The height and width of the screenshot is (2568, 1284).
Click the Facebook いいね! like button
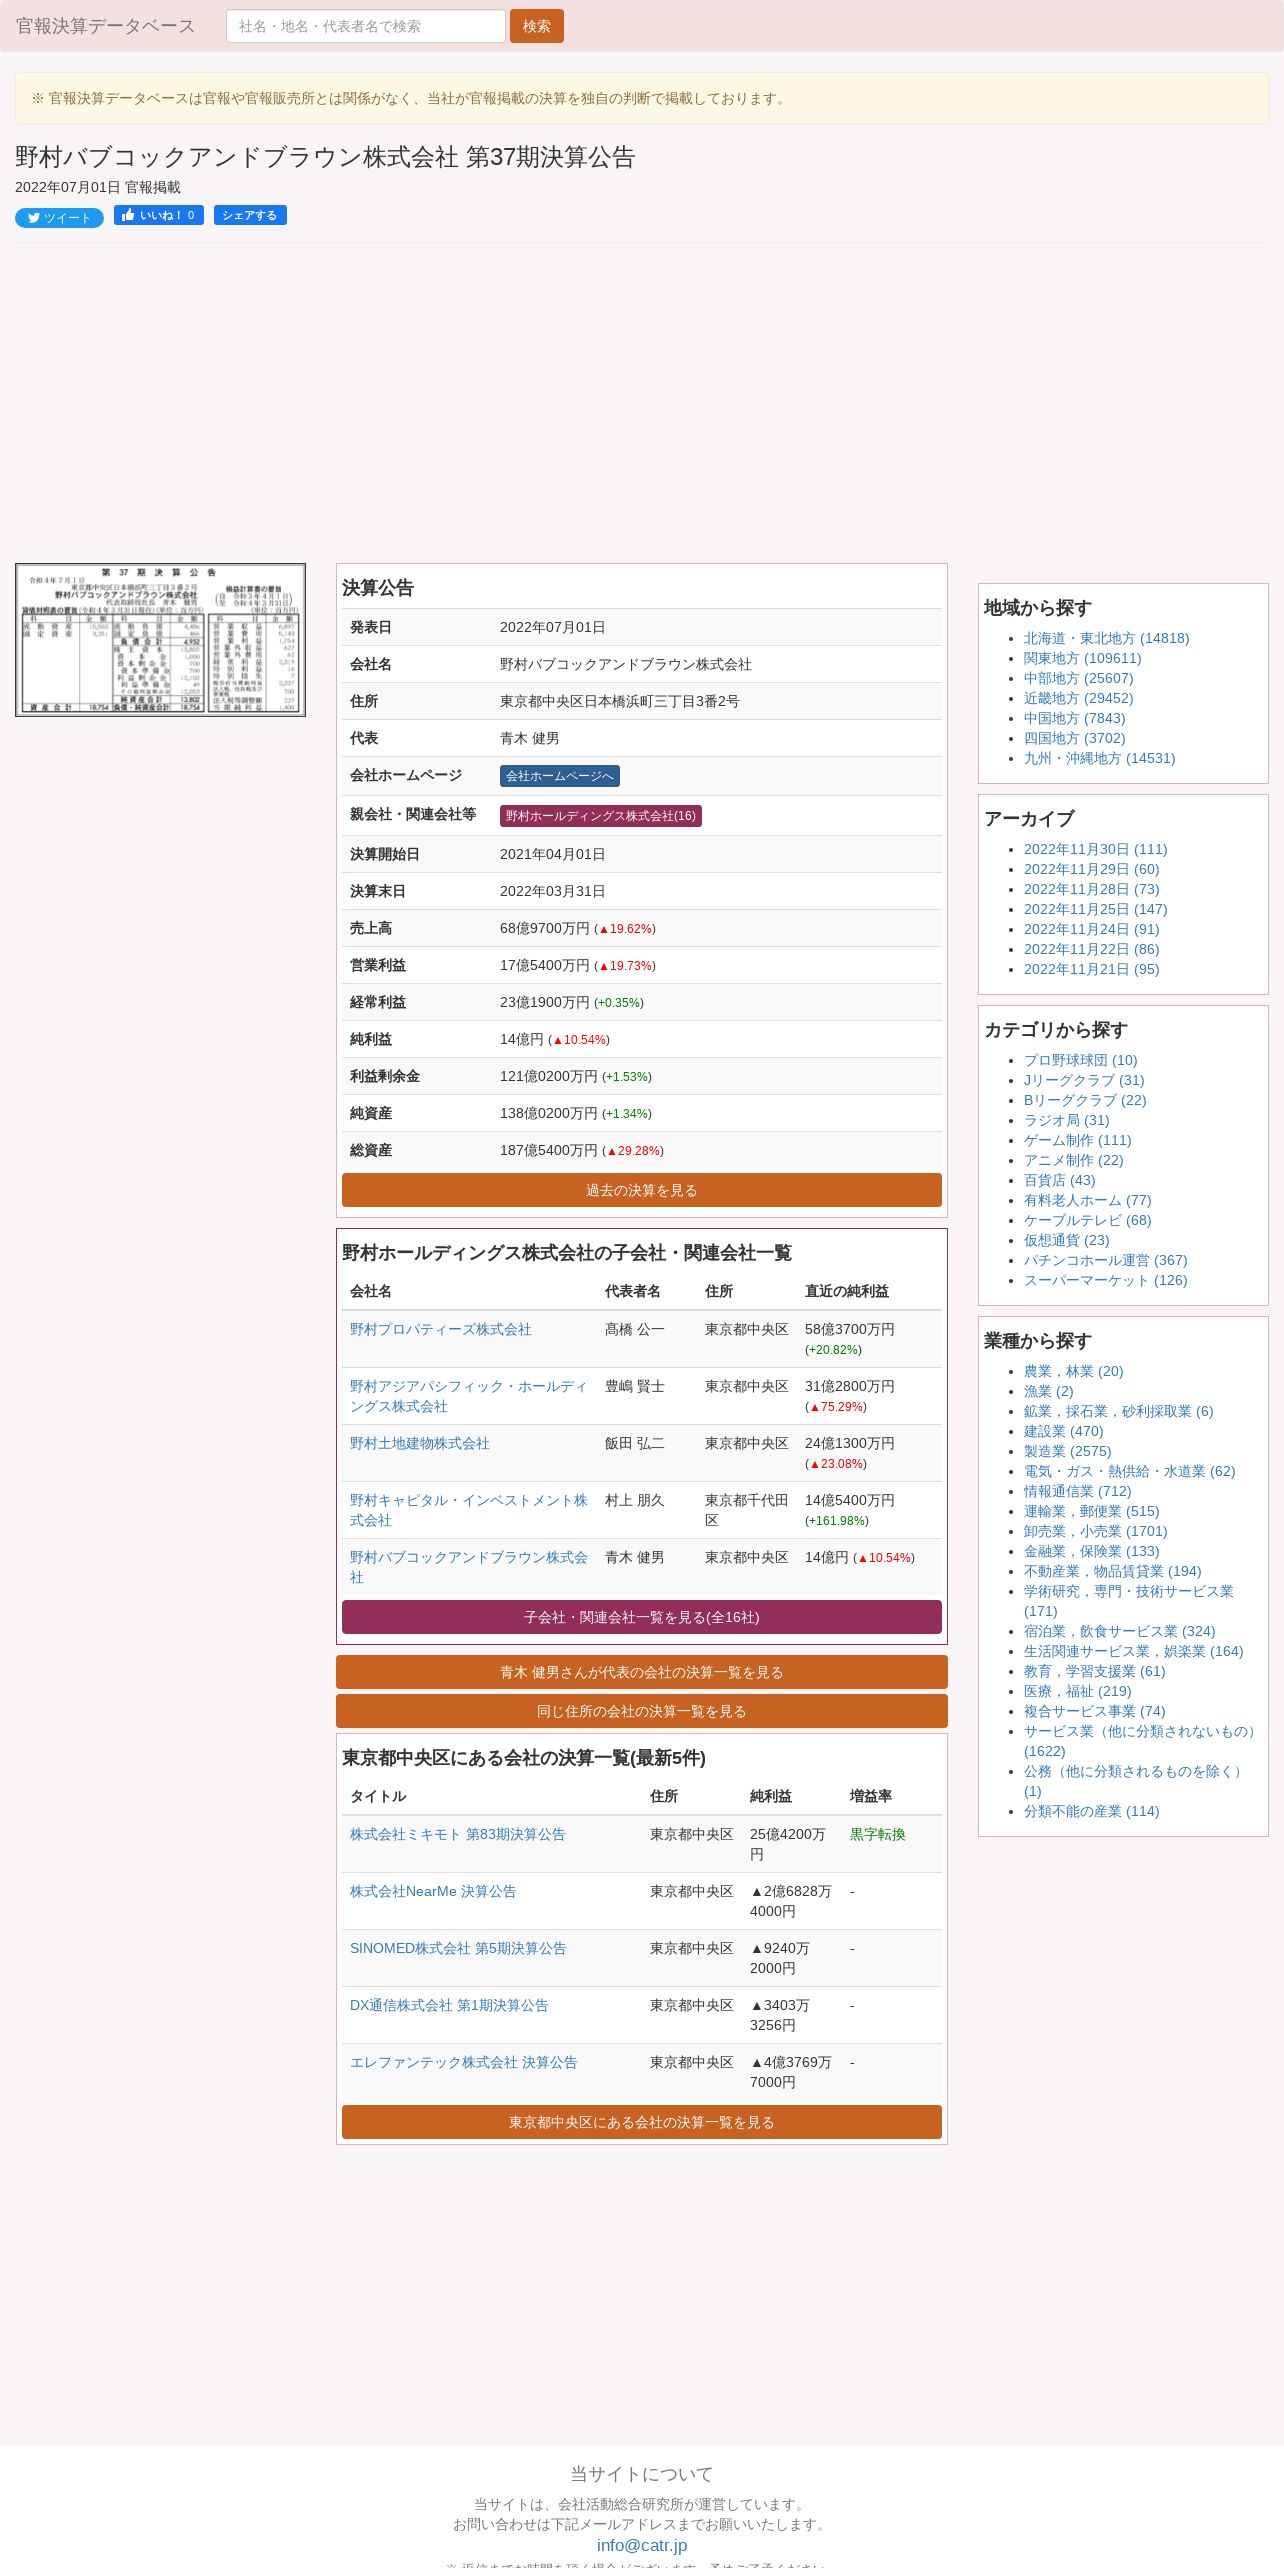159,215
